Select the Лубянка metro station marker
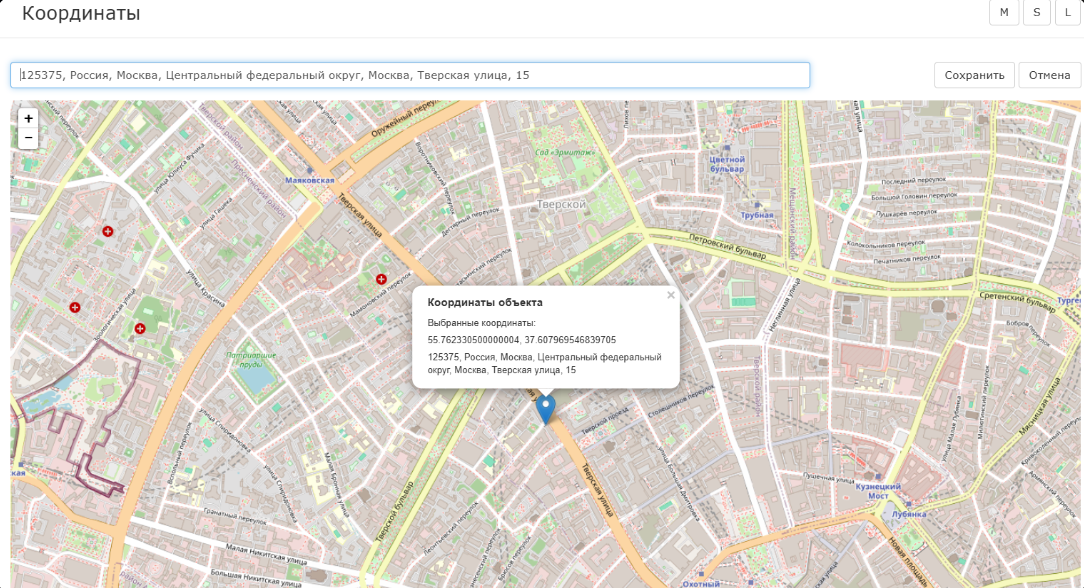 point(911,504)
